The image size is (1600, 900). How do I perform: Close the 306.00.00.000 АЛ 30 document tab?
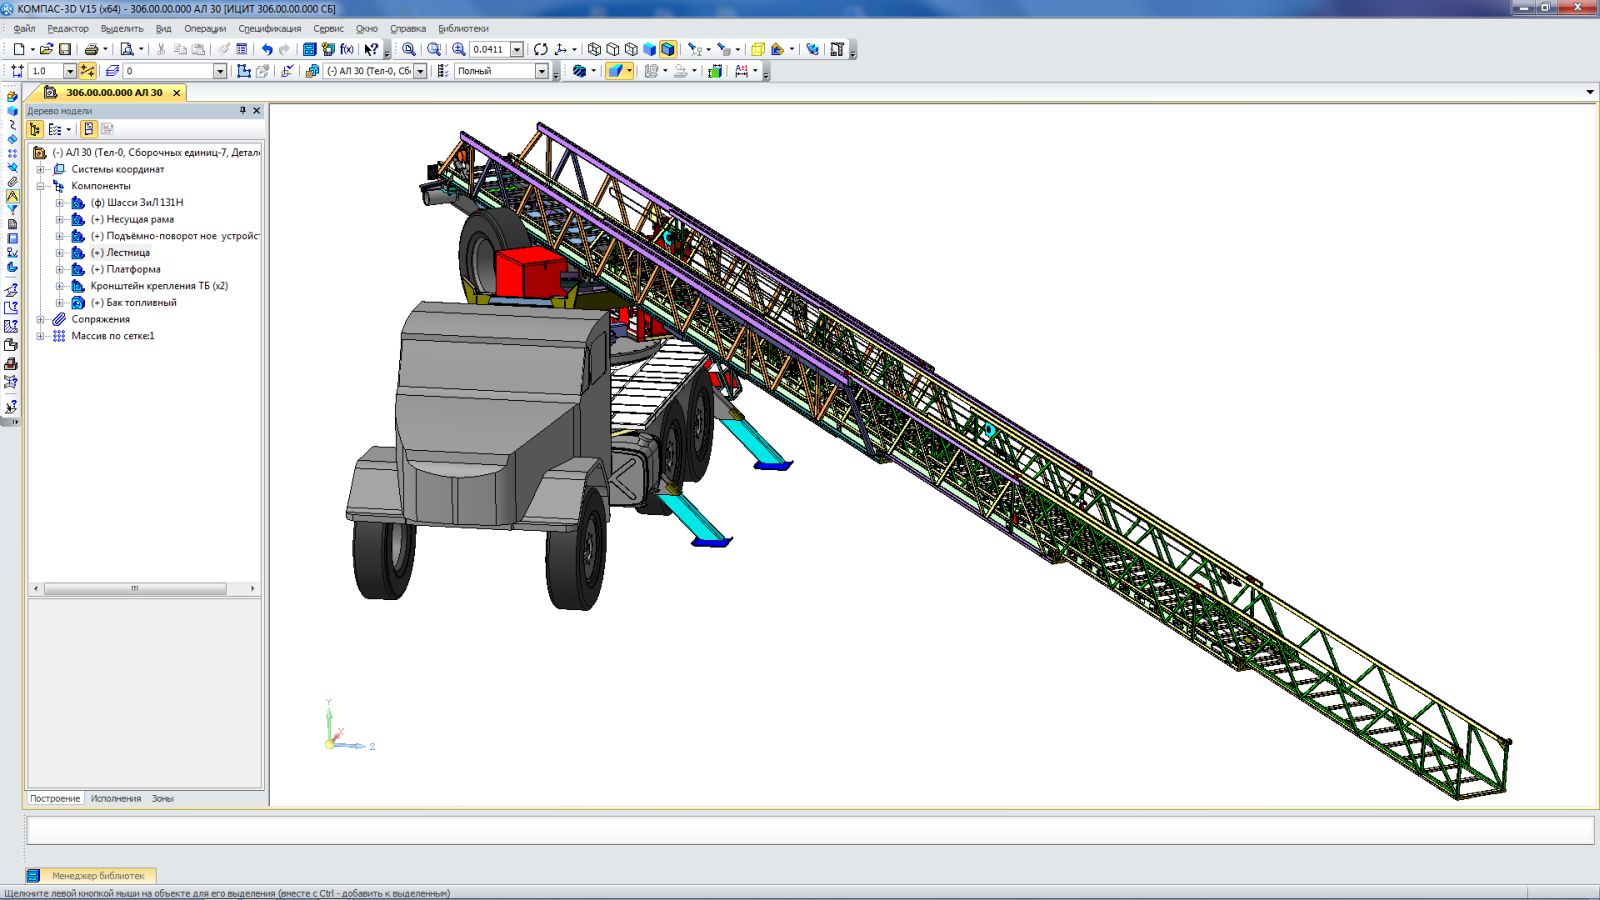click(177, 92)
